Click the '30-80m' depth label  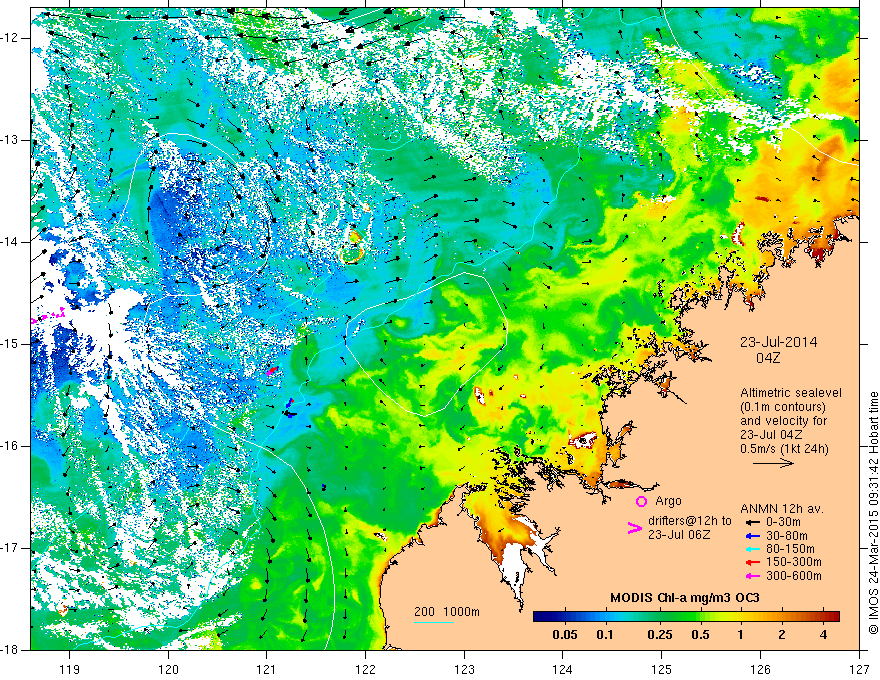[786, 535]
